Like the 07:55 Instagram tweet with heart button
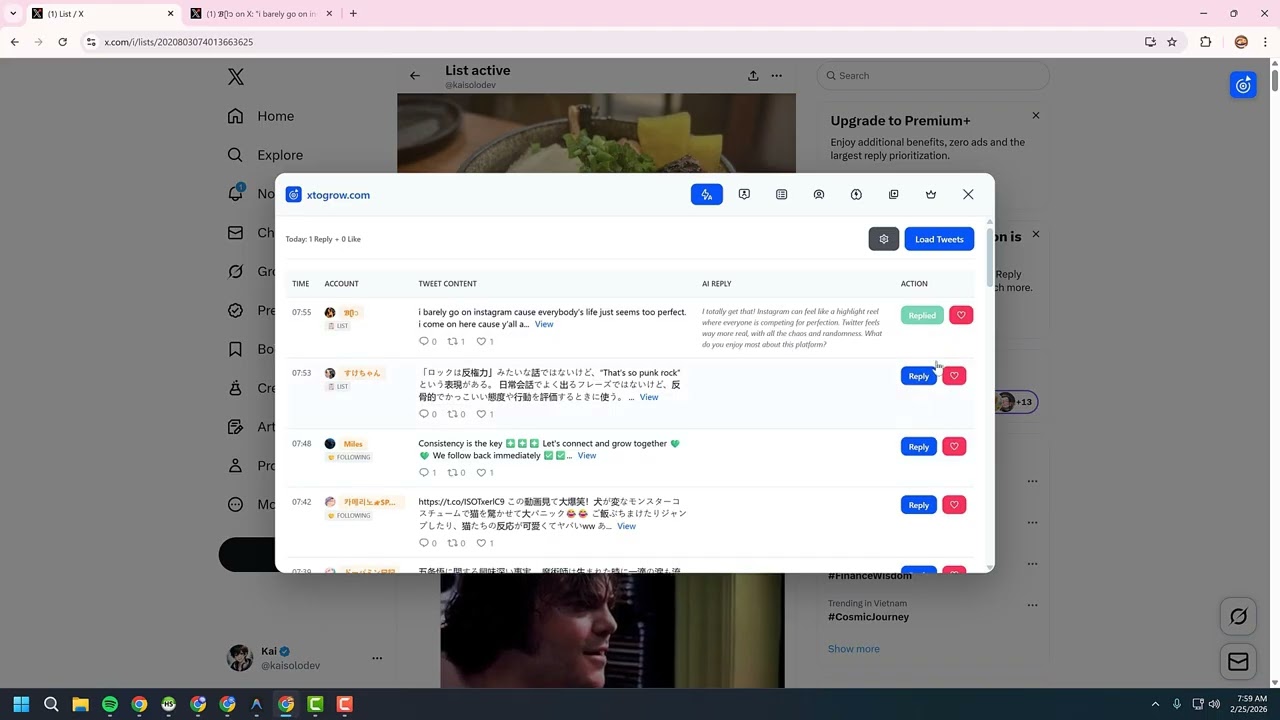The image size is (1280, 720). click(x=961, y=315)
